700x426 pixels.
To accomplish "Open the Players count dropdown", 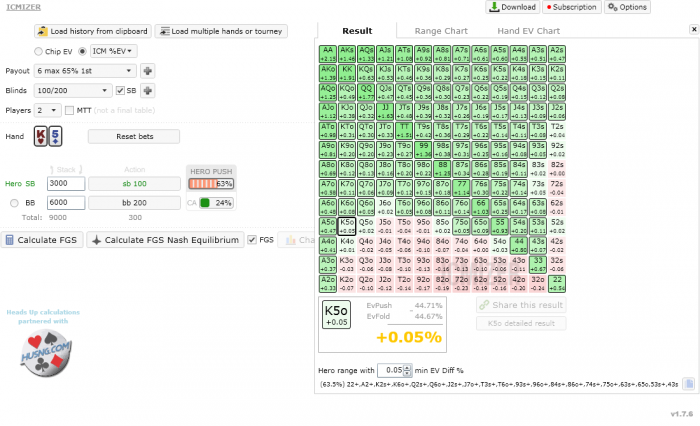I will click(x=47, y=110).
